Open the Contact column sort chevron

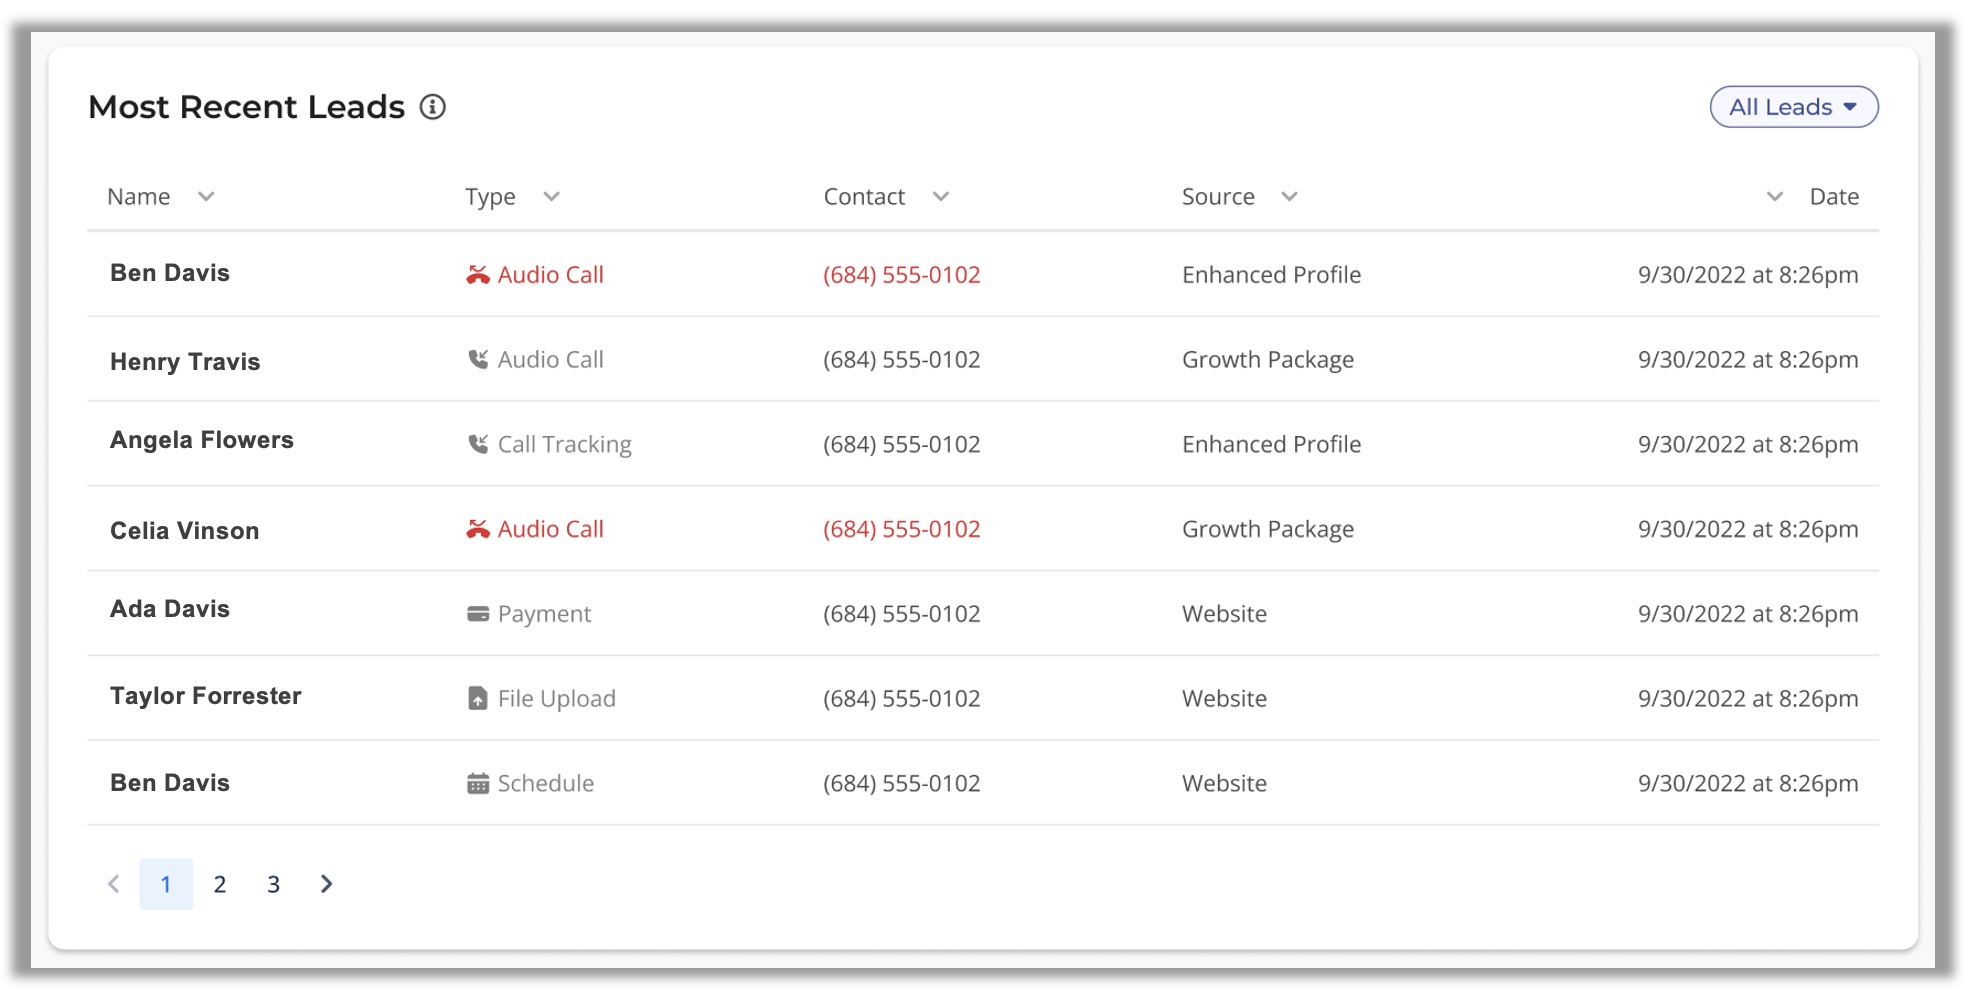click(x=940, y=196)
